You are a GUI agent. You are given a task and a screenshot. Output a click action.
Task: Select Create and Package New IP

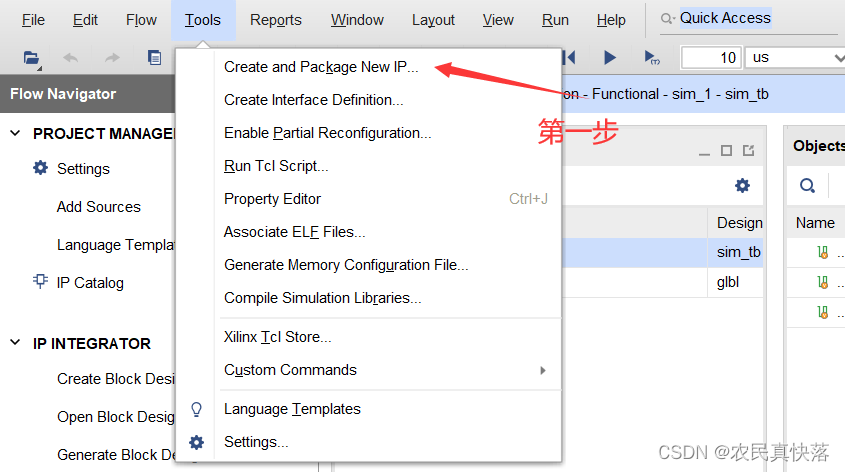pos(321,67)
